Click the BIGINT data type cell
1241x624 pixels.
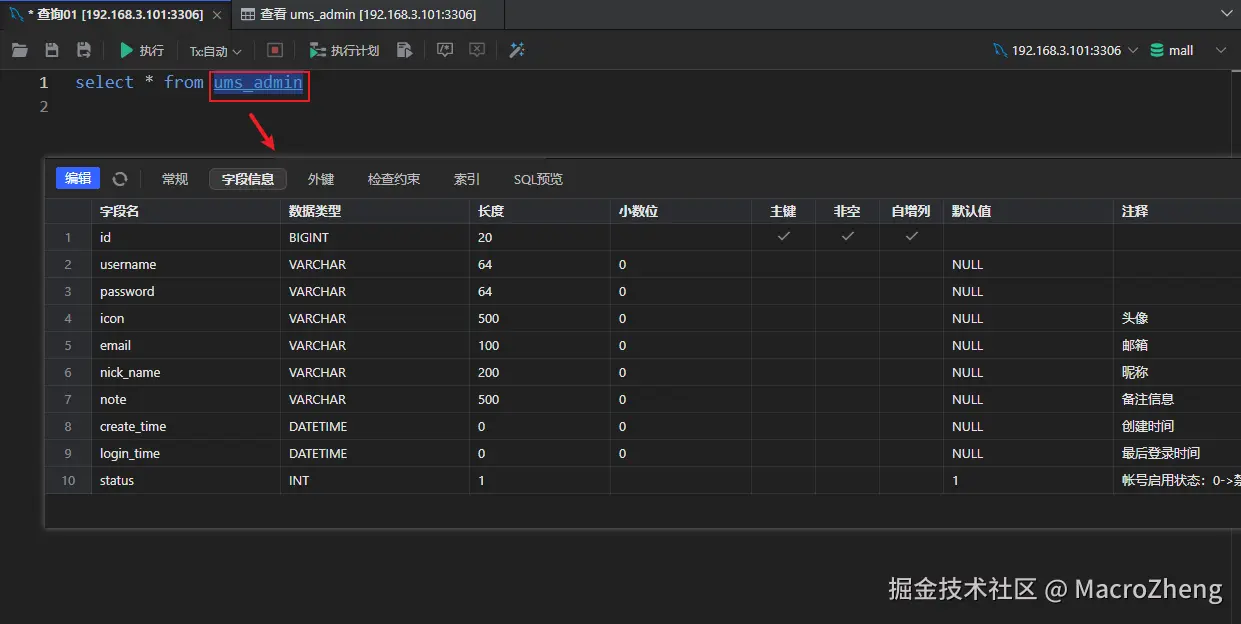375,237
